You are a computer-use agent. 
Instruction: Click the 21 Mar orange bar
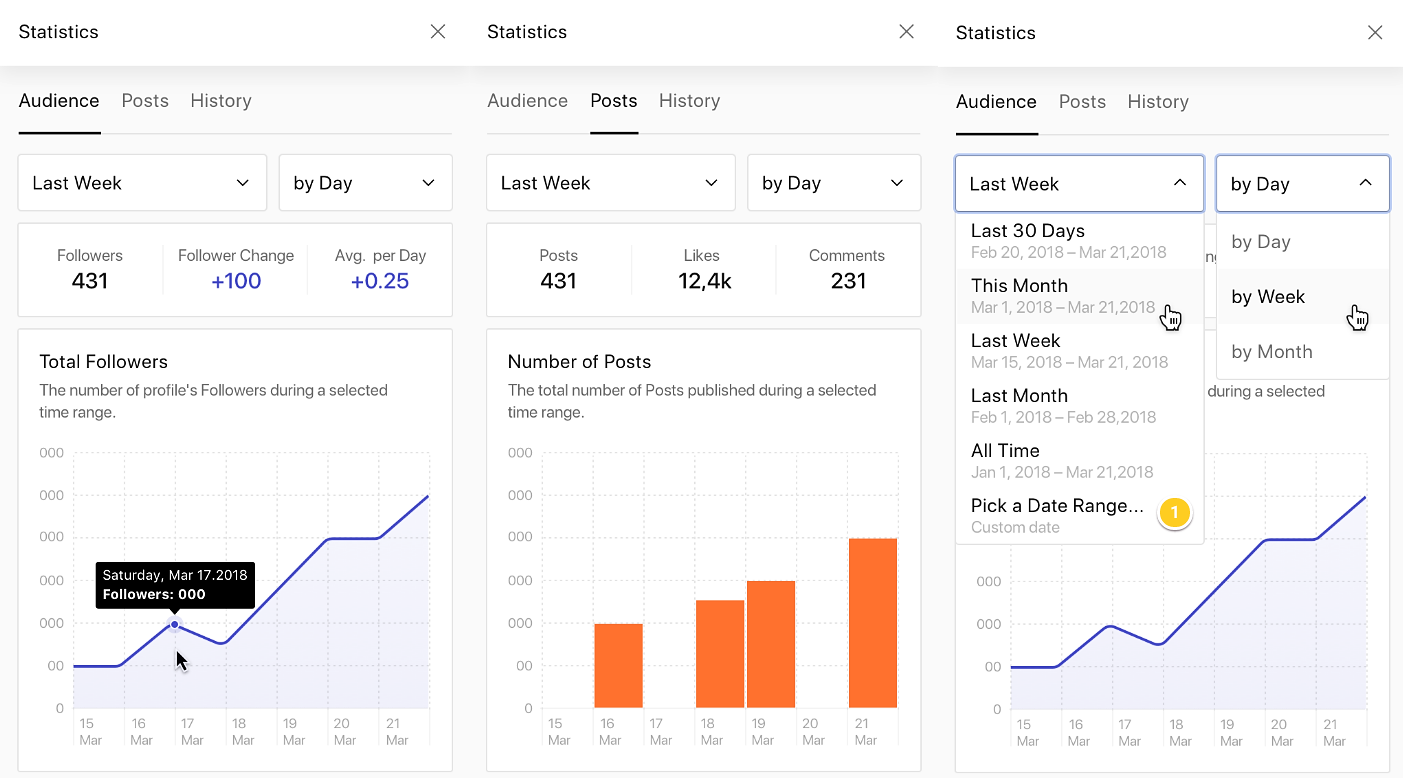[873, 623]
